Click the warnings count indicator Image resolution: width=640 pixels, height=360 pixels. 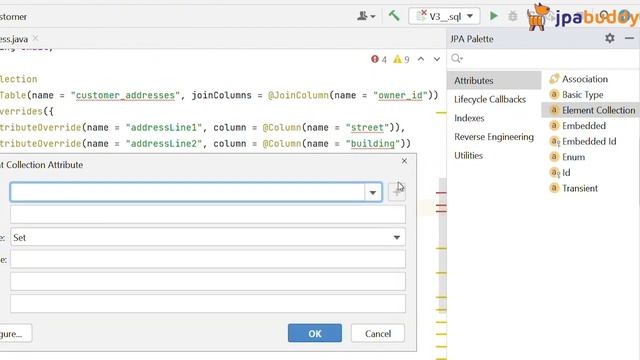(x=401, y=60)
